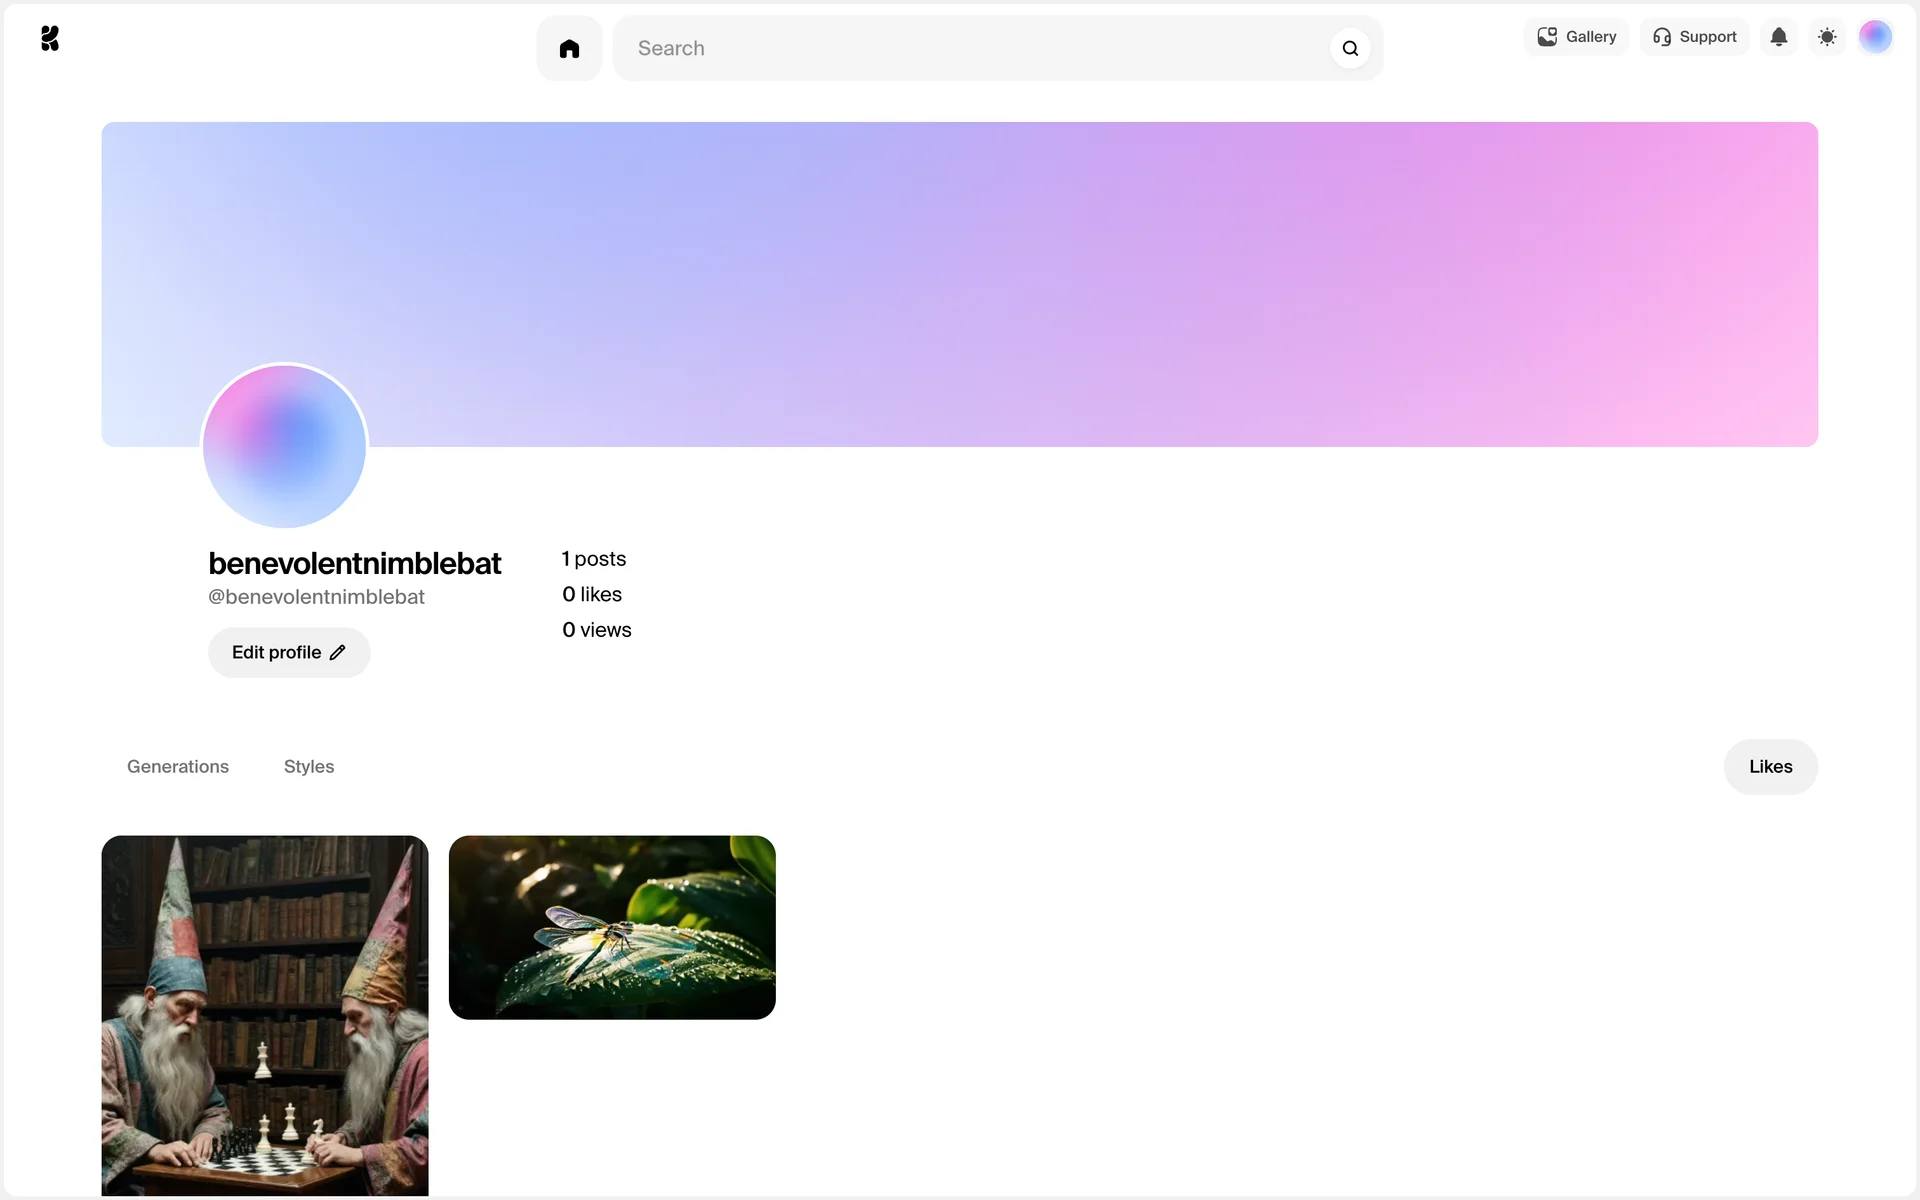1920x1200 pixels.
Task: Click the headset icon in Support
Action: pyautogui.click(x=1662, y=37)
